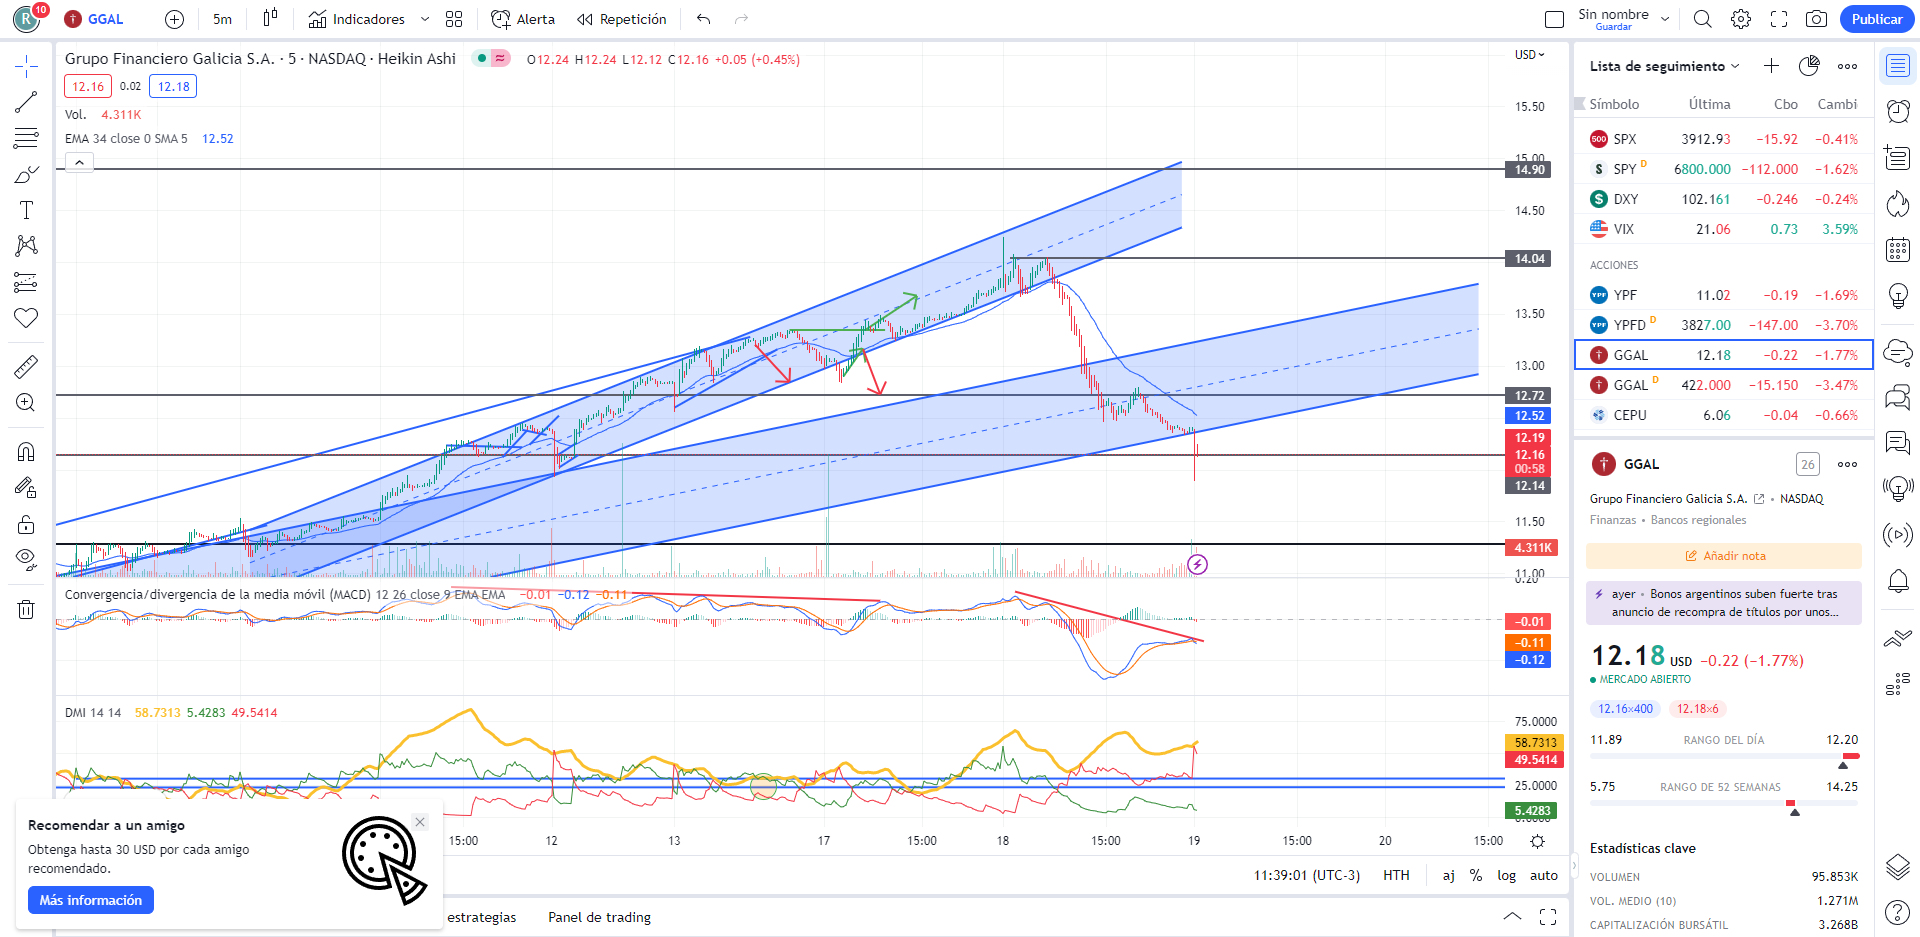
Task: Collapse bottom panel with chevron
Action: pos(1512,917)
